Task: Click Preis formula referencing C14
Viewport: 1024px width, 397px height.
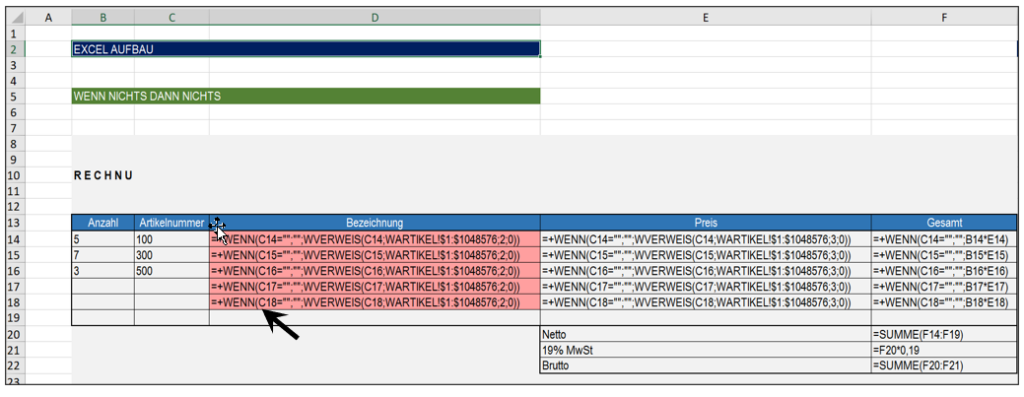Action: 705,239
